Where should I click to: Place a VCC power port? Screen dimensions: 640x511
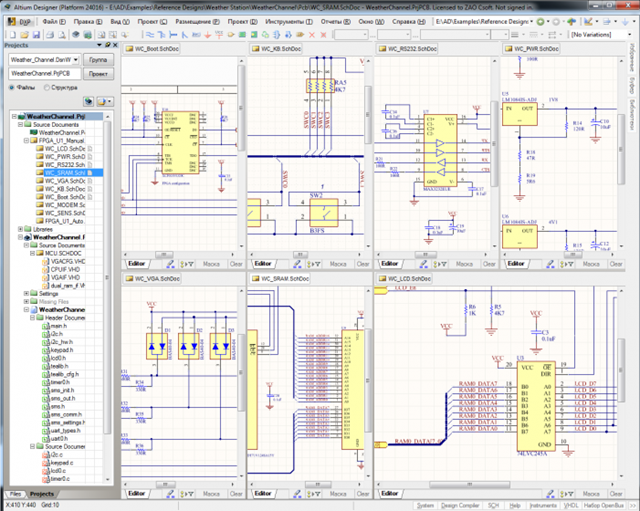(219, 35)
